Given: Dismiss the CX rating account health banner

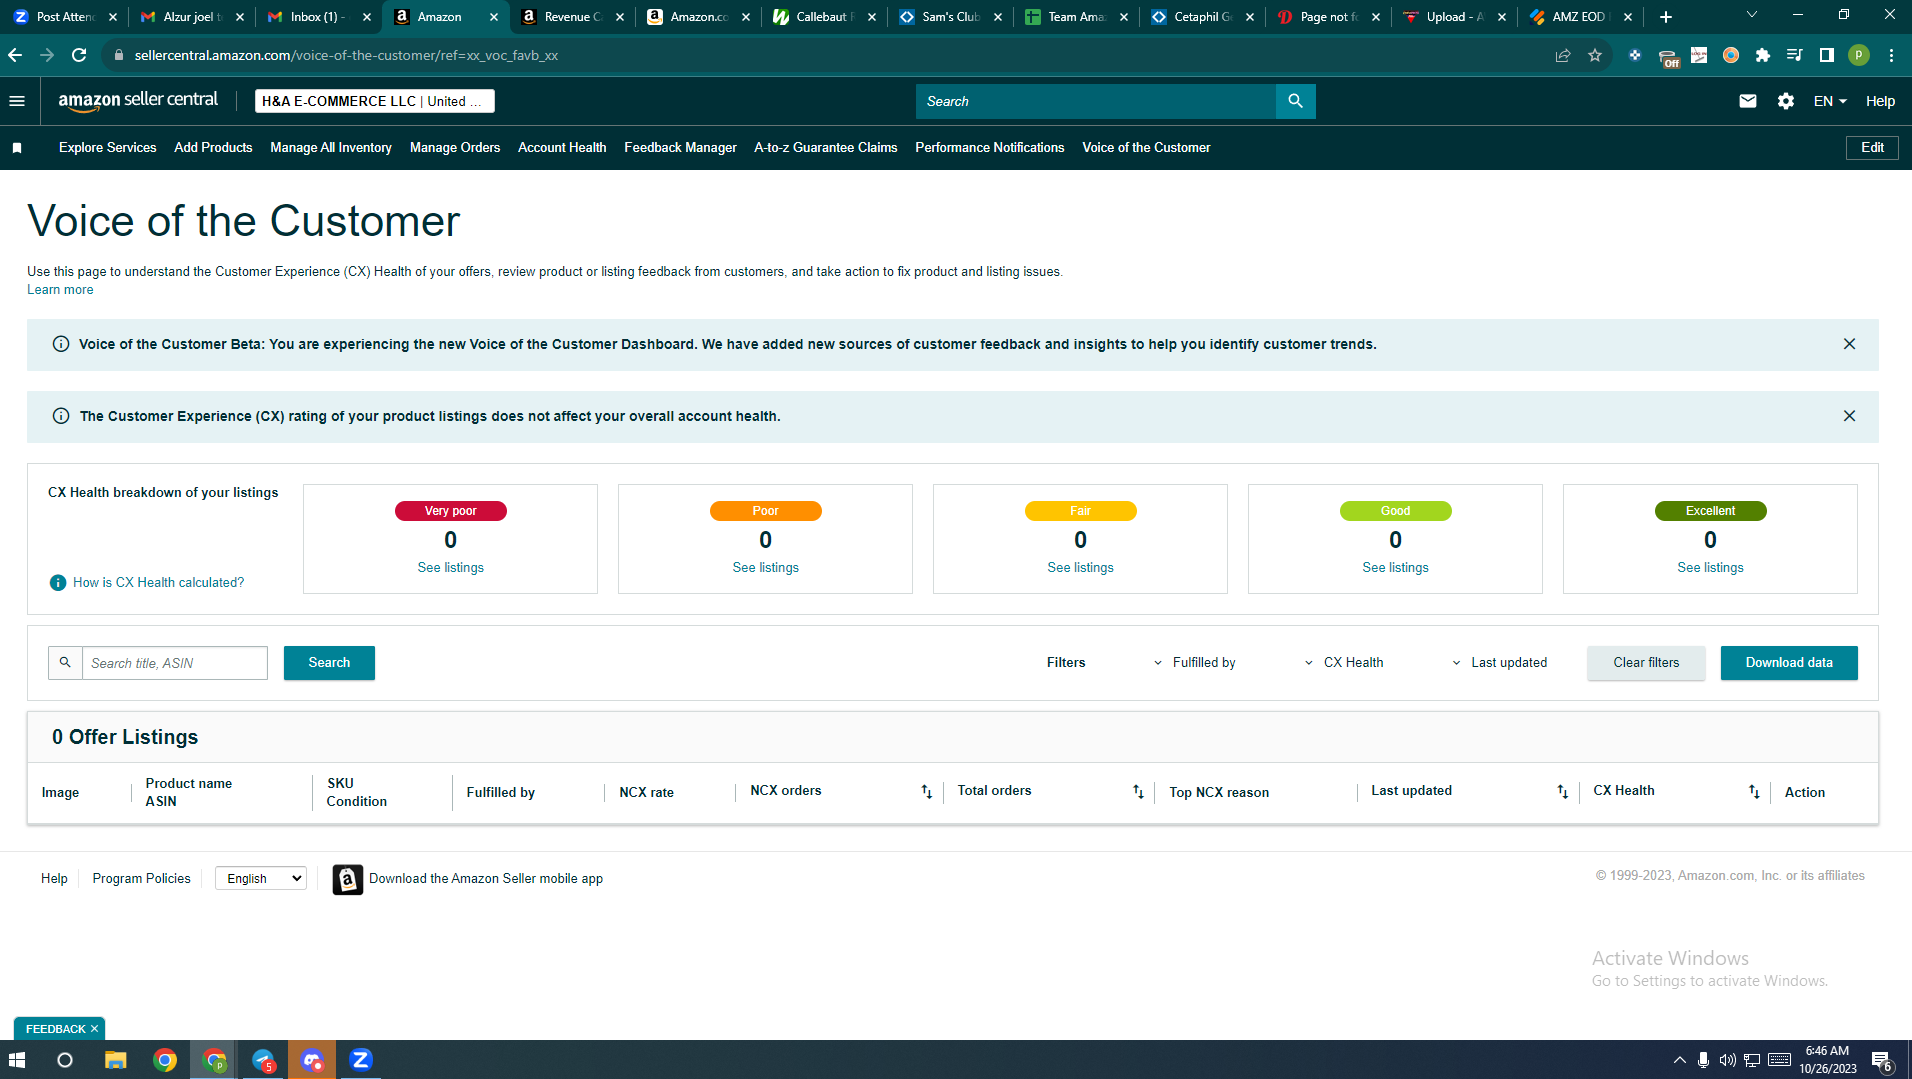Looking at the screenshot, I should (1849, 416).
